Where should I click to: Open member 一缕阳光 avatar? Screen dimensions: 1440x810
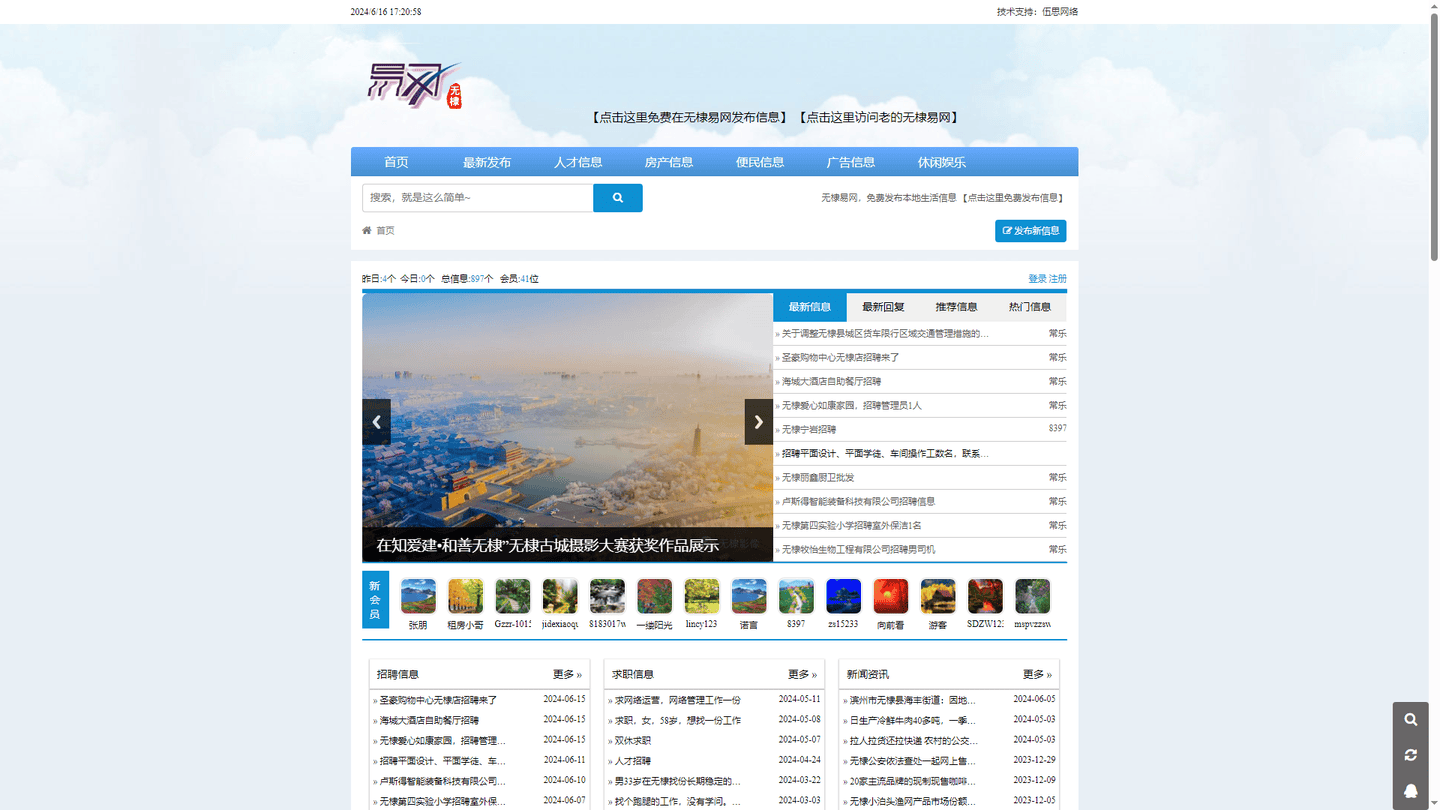click(655, 596)
